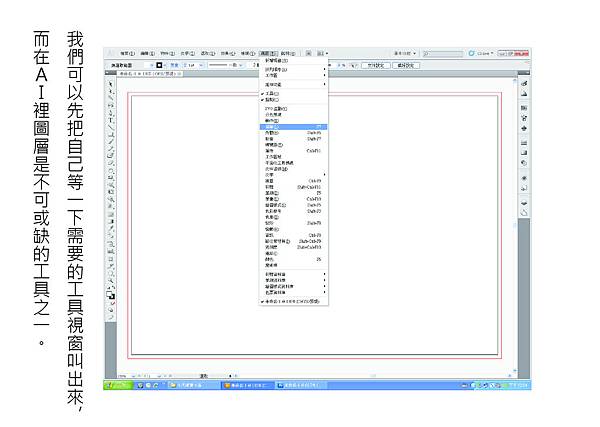Expand the 文字 (Type) submenu in Window menu
600x427 pixels.
pos(293,175)
